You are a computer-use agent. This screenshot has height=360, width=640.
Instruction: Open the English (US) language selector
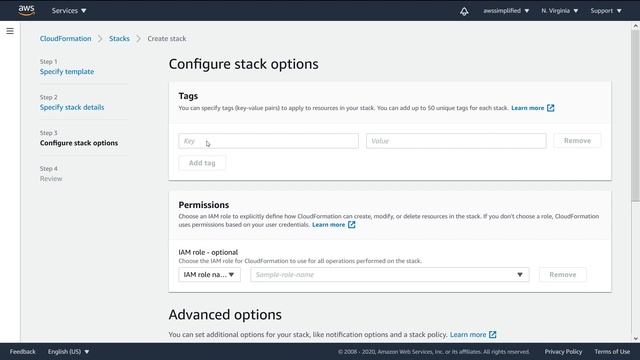(68, 351)
